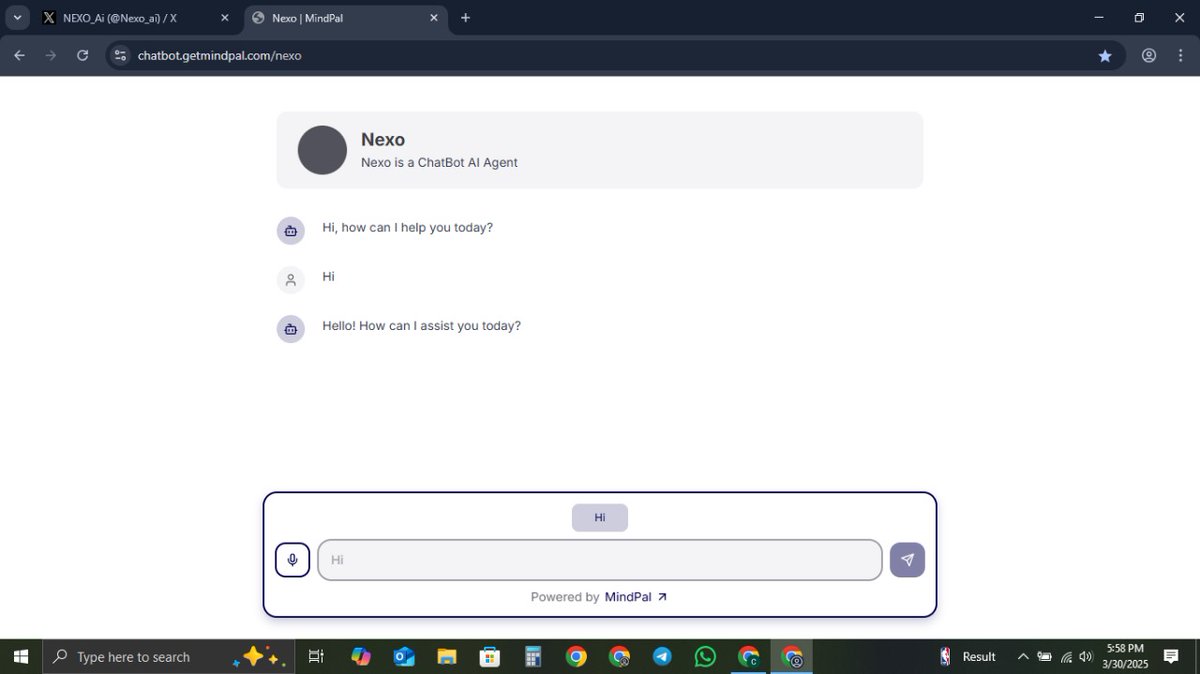Click inside the chat message input field
This screenshot has width=1200, height=674.
click(x=600, y=560)
